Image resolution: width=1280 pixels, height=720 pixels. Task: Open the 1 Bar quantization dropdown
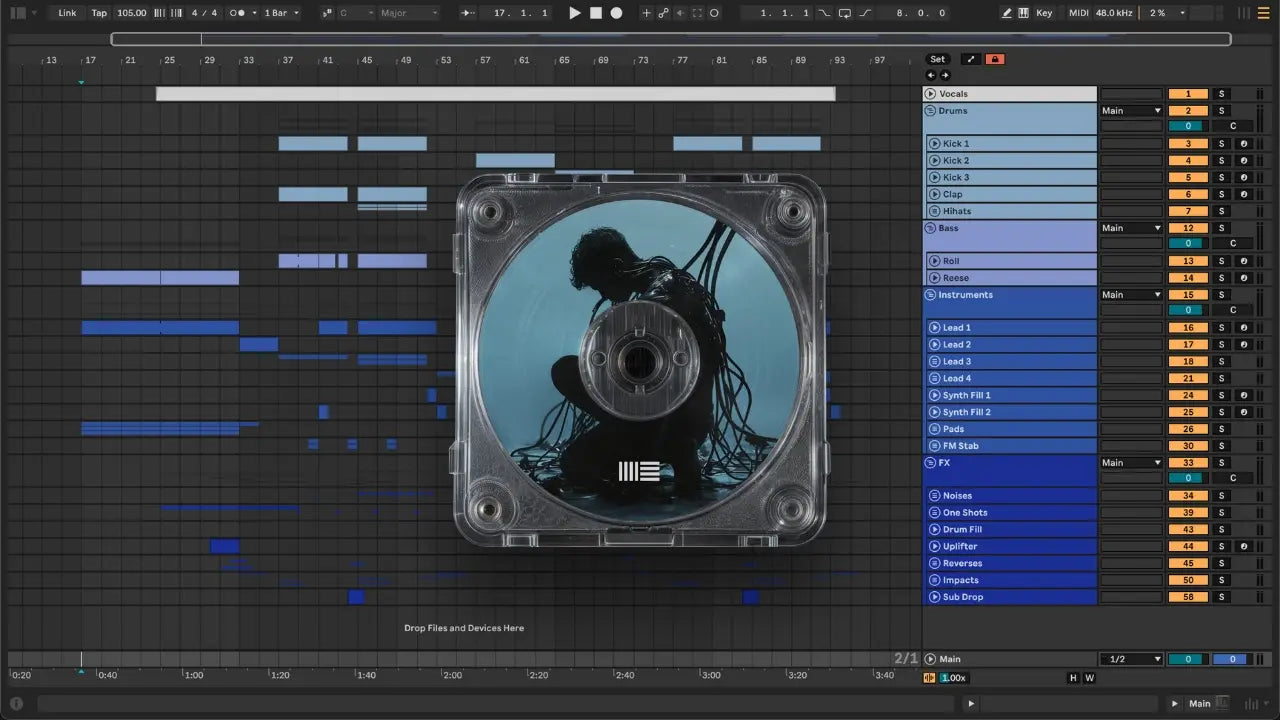(x=281, y=13)
